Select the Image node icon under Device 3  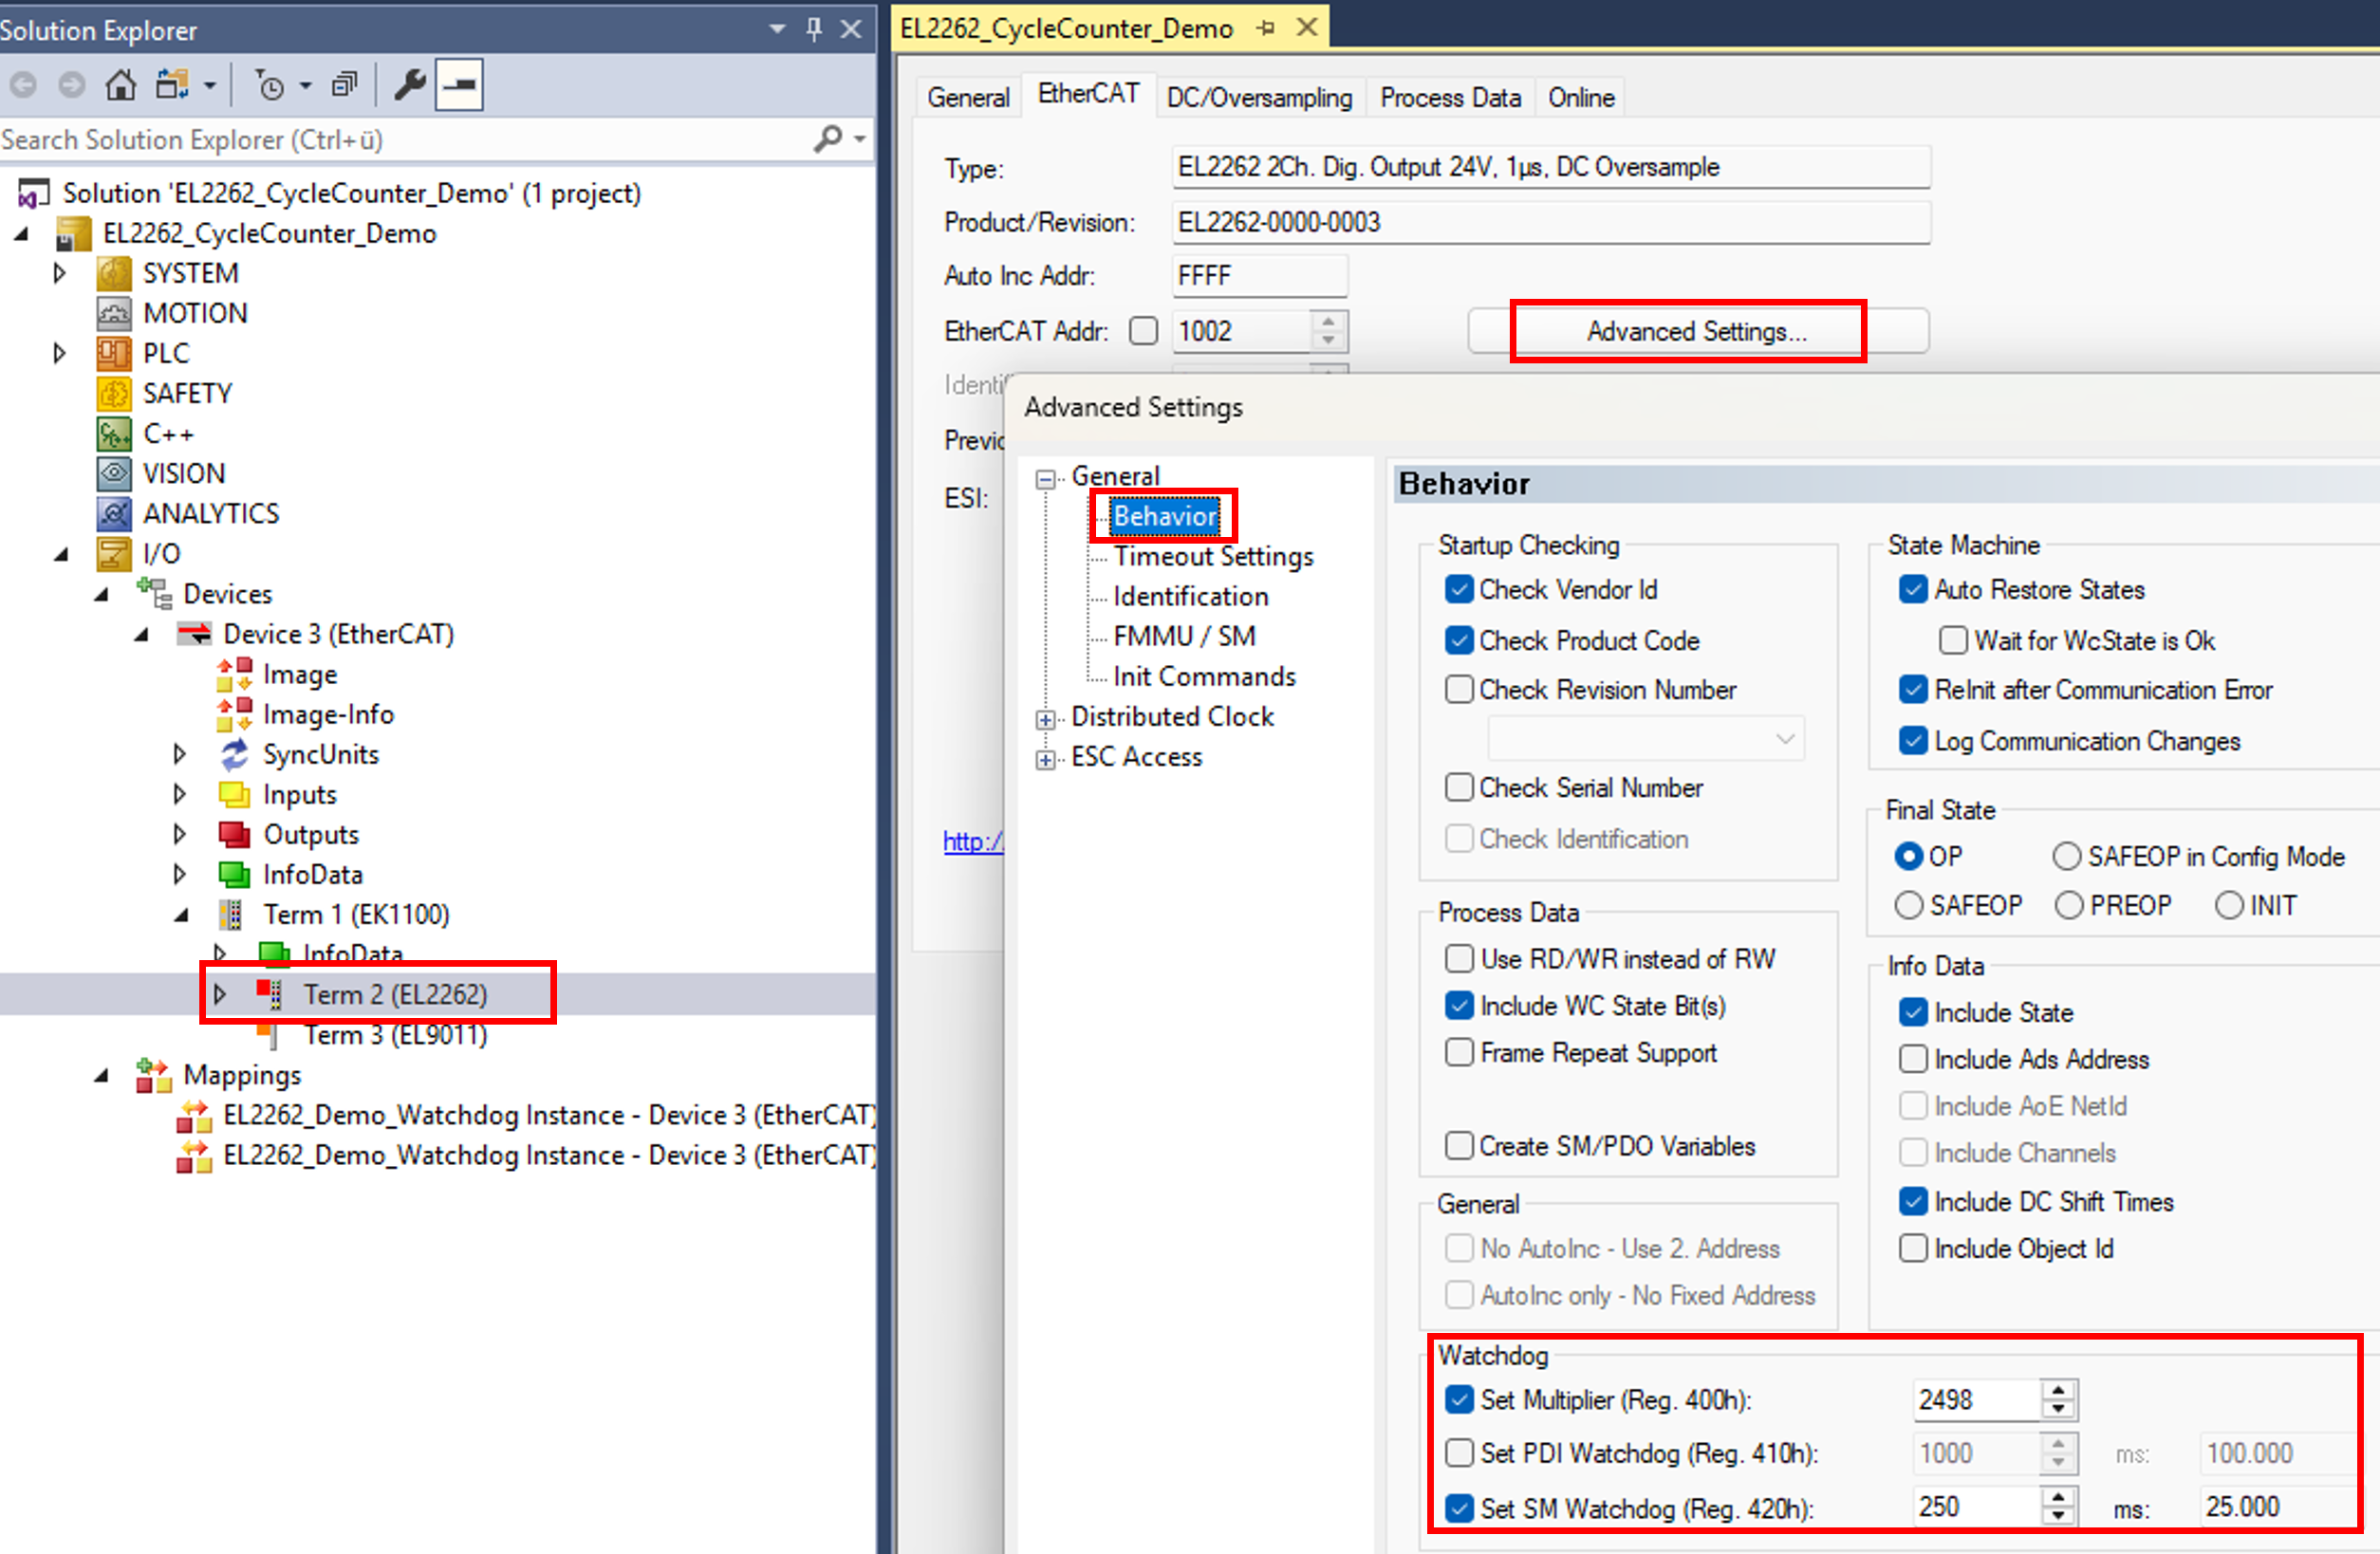(234, 673)
